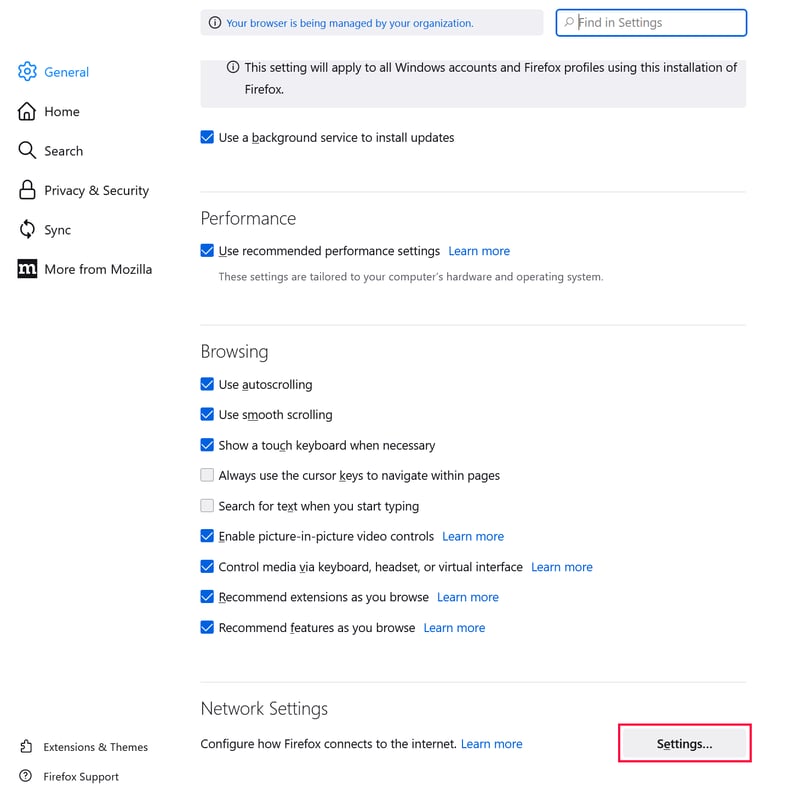Enable Always use cursor keys to navigate
The width and height of the screenshot is (800, 798).
point(207,476)
